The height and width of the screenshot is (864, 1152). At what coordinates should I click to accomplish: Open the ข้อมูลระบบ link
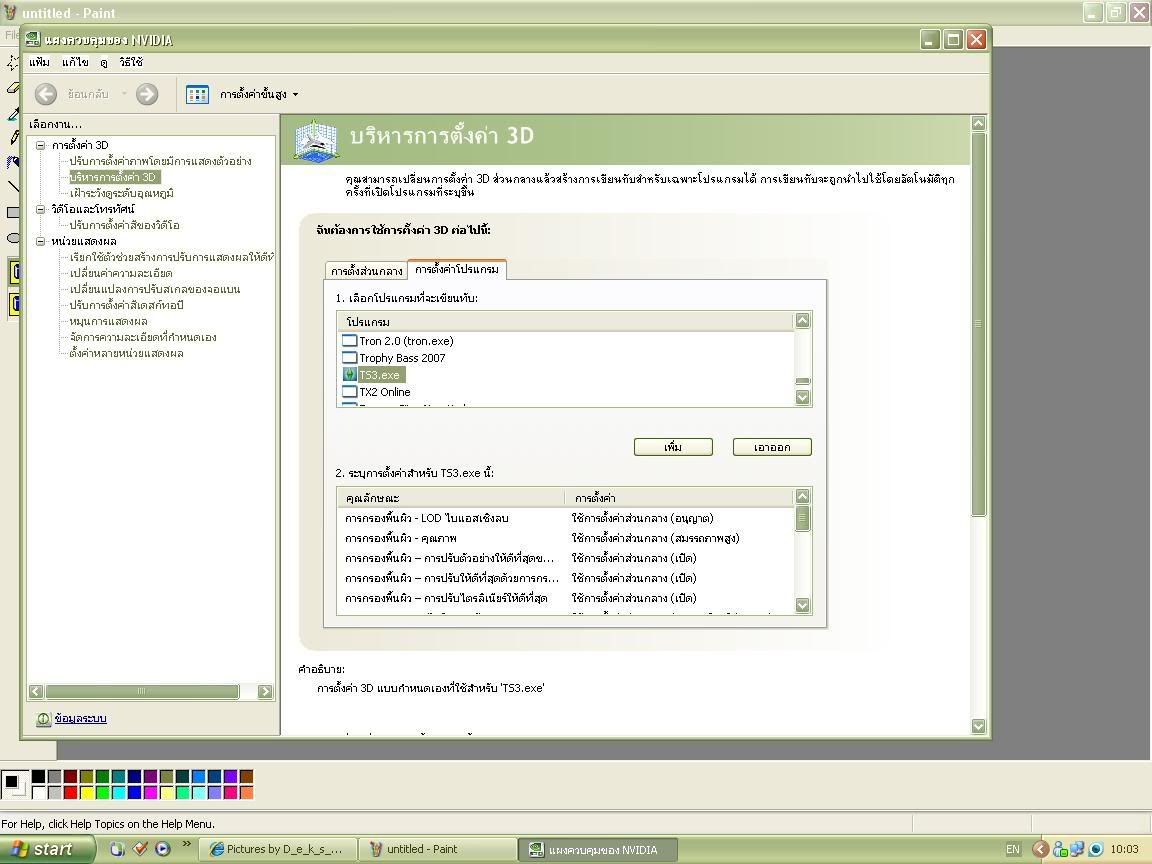pos(80,719)
